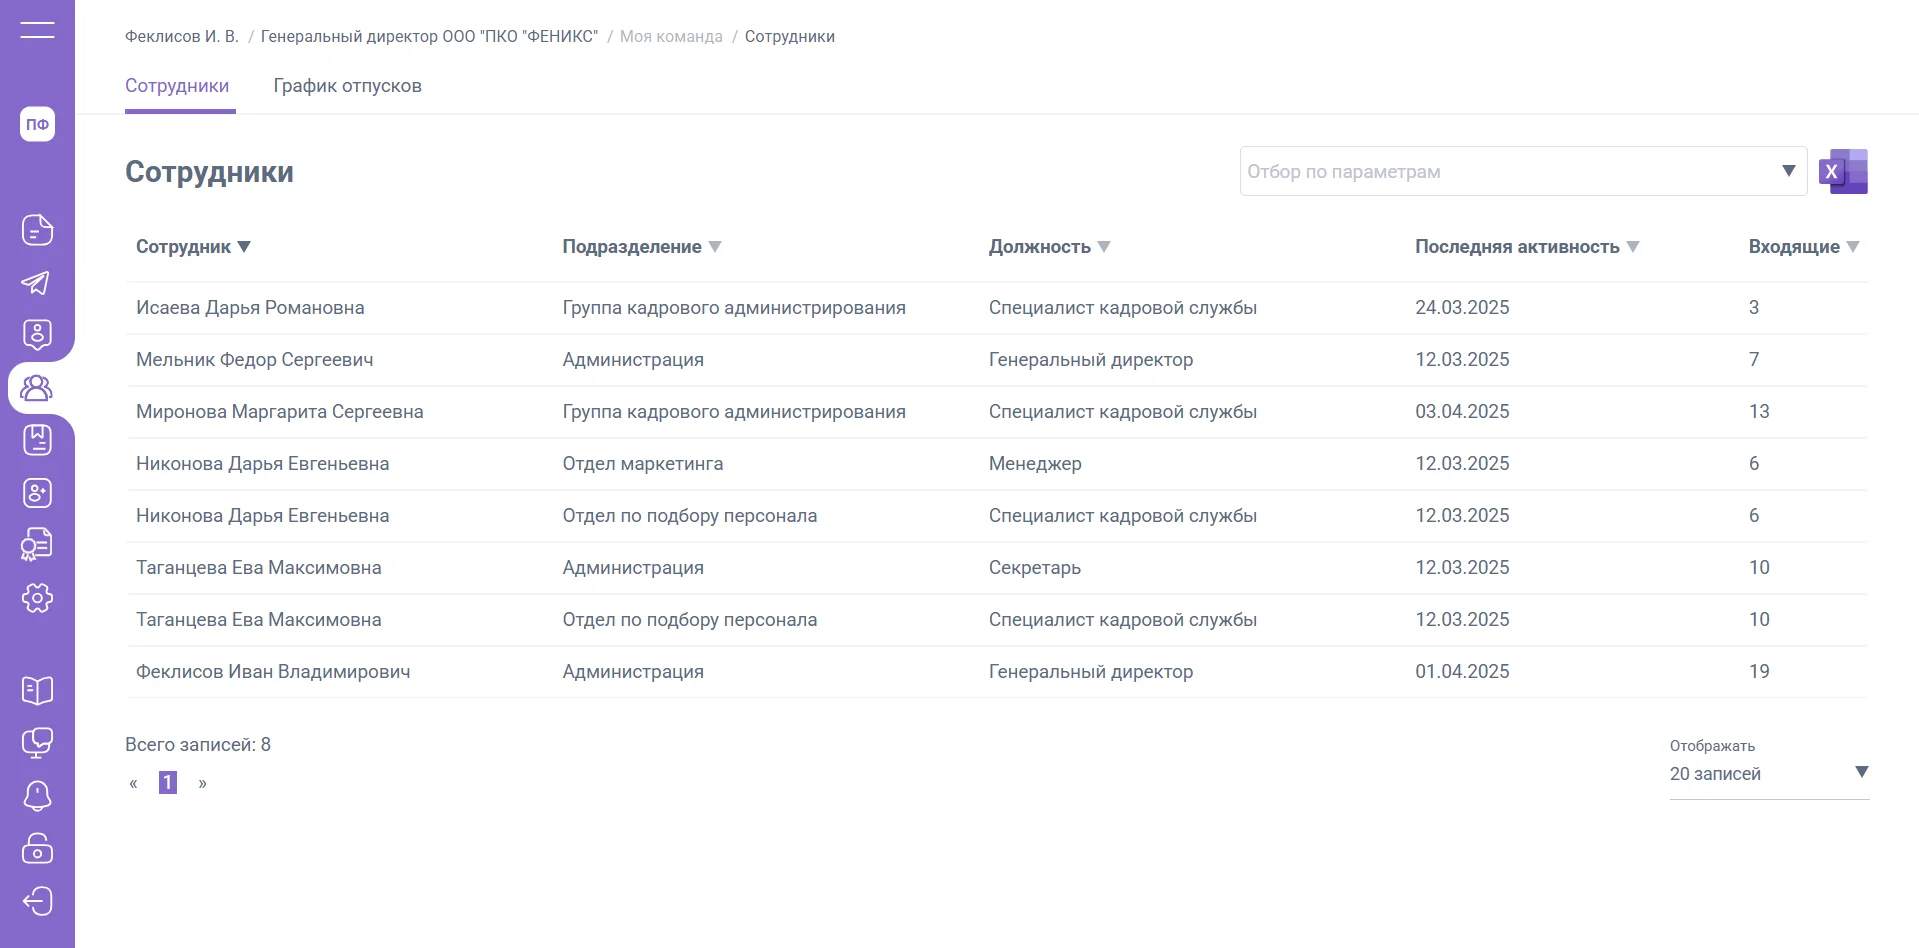Expand the Должность column filter arrow
Viewport: 1919px width, 948px height.
click(1104, 247)
